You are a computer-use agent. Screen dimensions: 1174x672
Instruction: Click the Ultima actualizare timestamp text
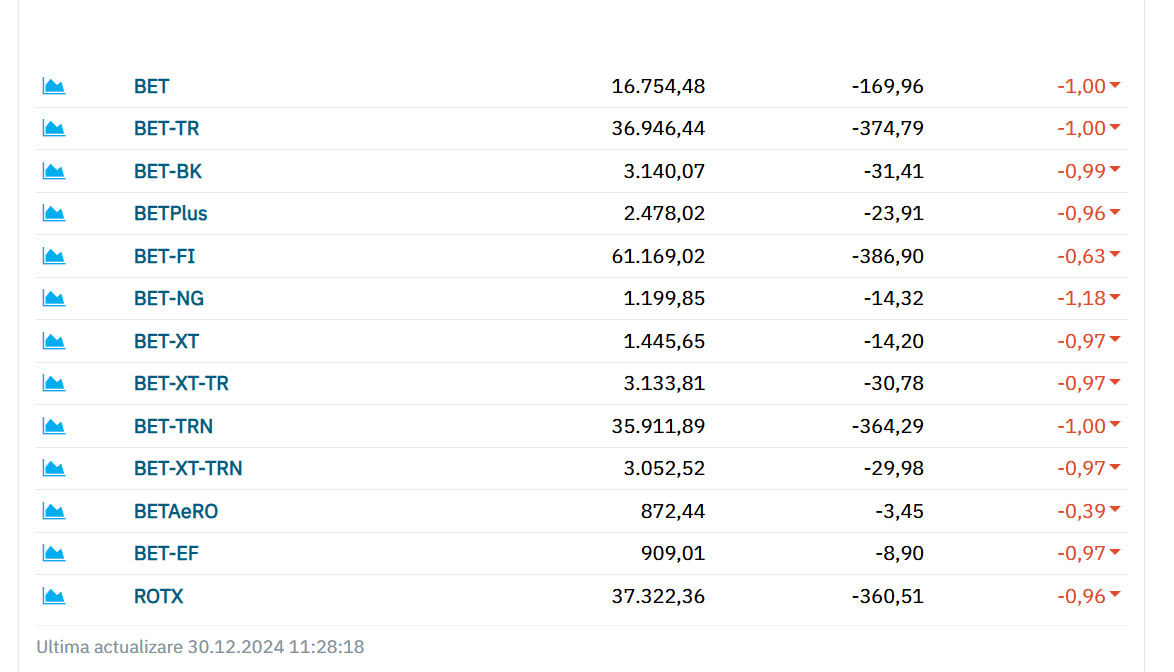click(x=200, y=647)
